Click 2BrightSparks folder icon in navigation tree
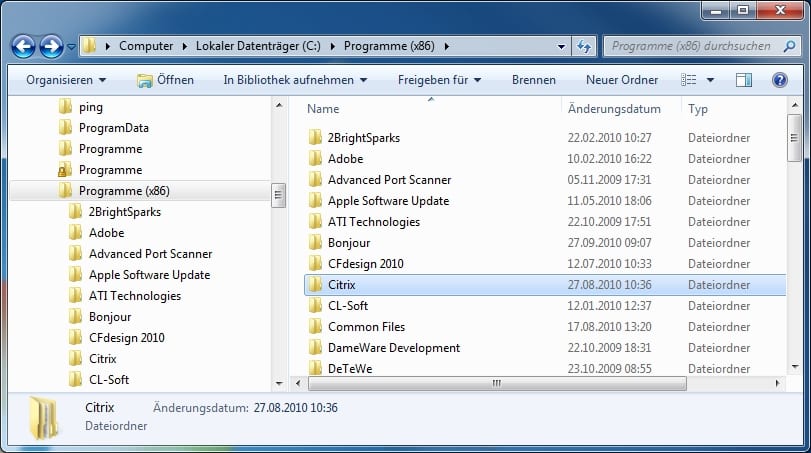 click(76, 212)
